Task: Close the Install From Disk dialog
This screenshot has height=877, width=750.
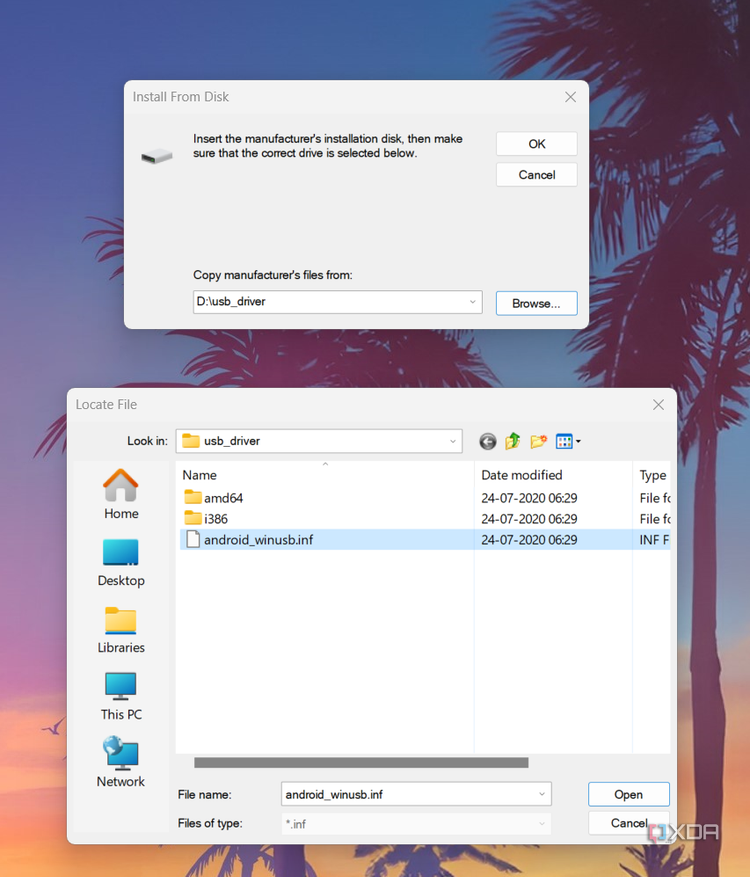Action: (570, 97)
